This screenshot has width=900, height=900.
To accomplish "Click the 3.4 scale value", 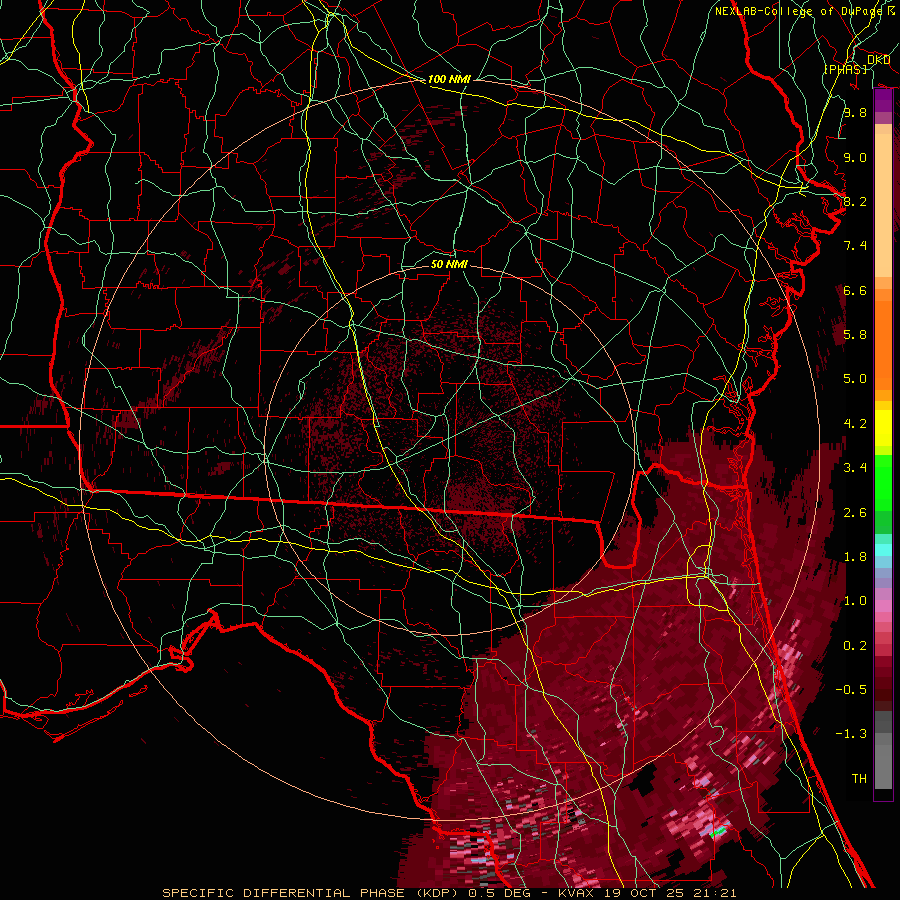I will [x=855, y=468].
